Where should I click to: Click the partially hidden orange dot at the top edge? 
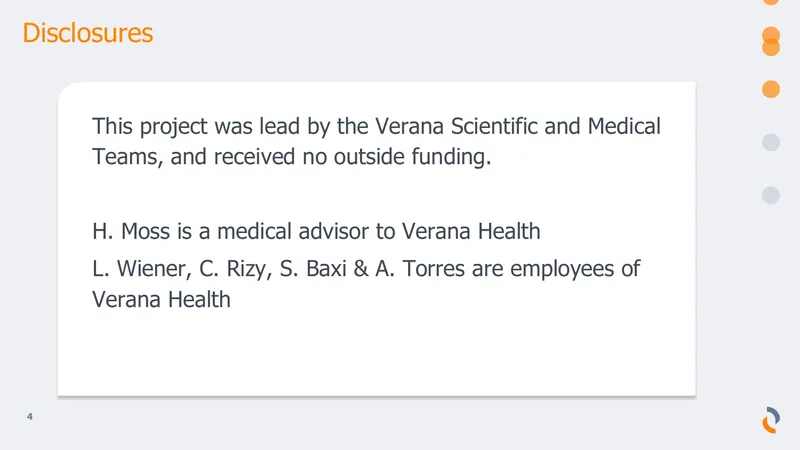pyautogui.click(x=771, y=2)
